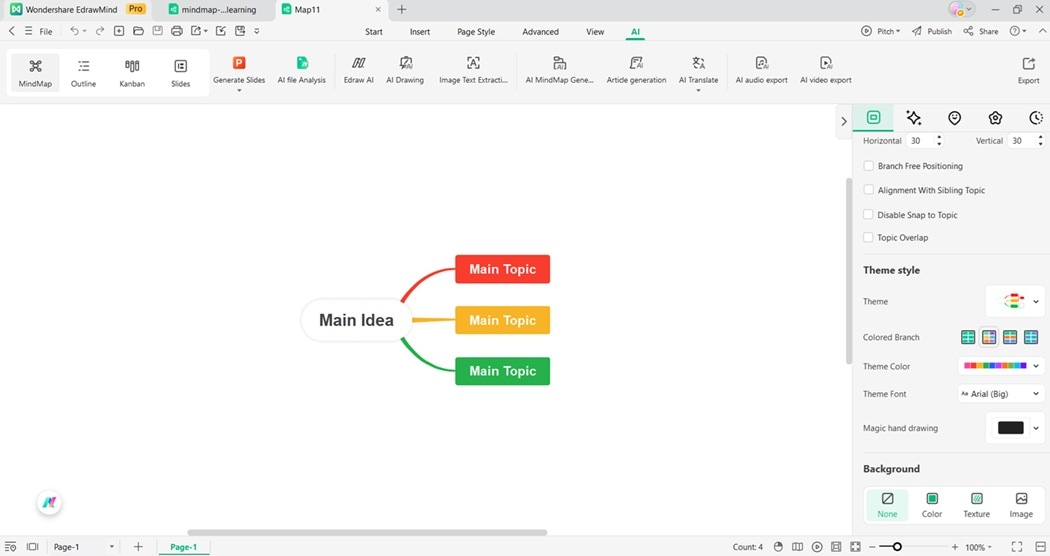
Task: Enable Branch Free Positioning checkbox
Action: coord(869,165)
